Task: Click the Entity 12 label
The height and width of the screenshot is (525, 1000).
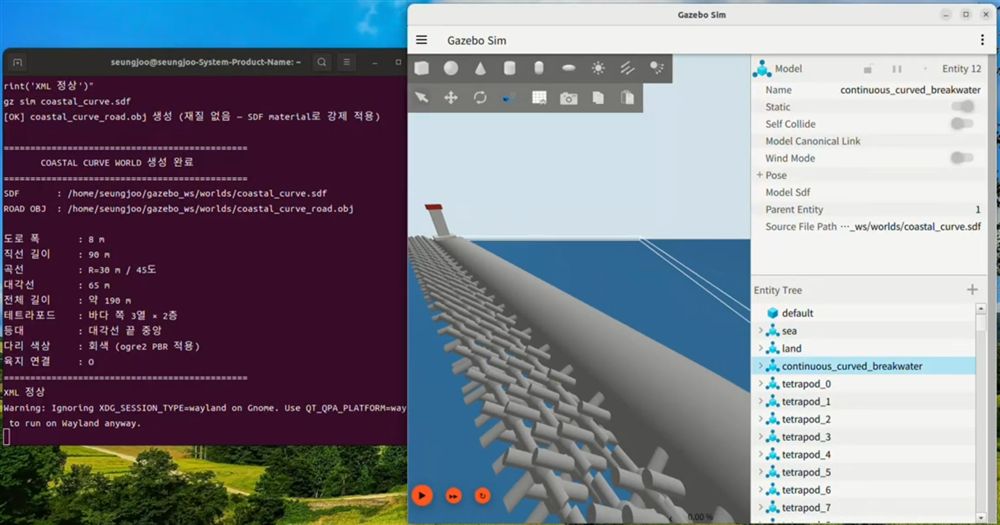Action: [x=962, y=69]
